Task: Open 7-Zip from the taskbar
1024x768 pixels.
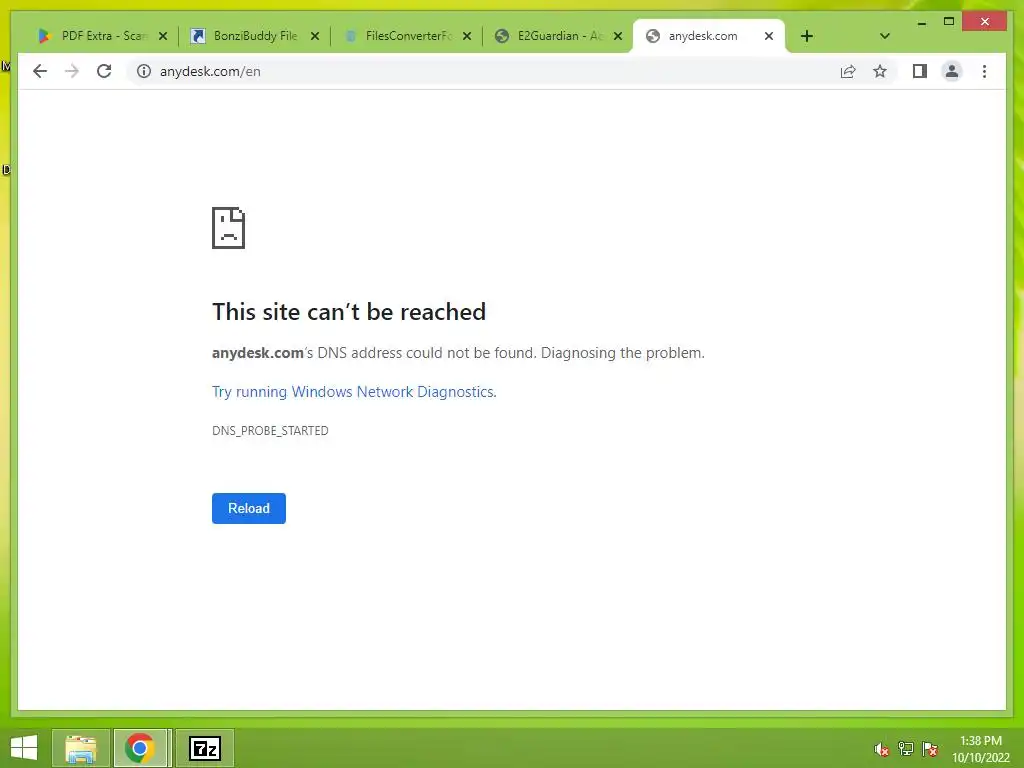Action: pyautogui.click(x=204, y=748)
